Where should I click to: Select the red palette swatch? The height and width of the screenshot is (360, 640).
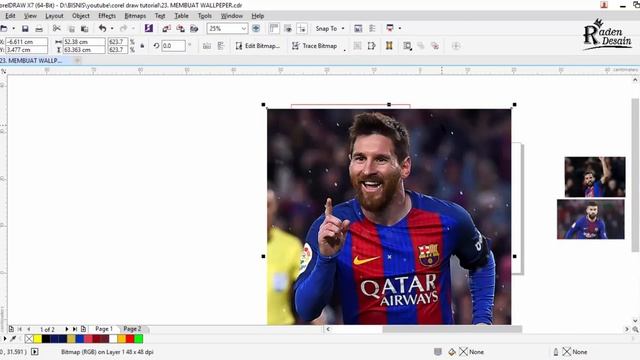tap(130, 338)
